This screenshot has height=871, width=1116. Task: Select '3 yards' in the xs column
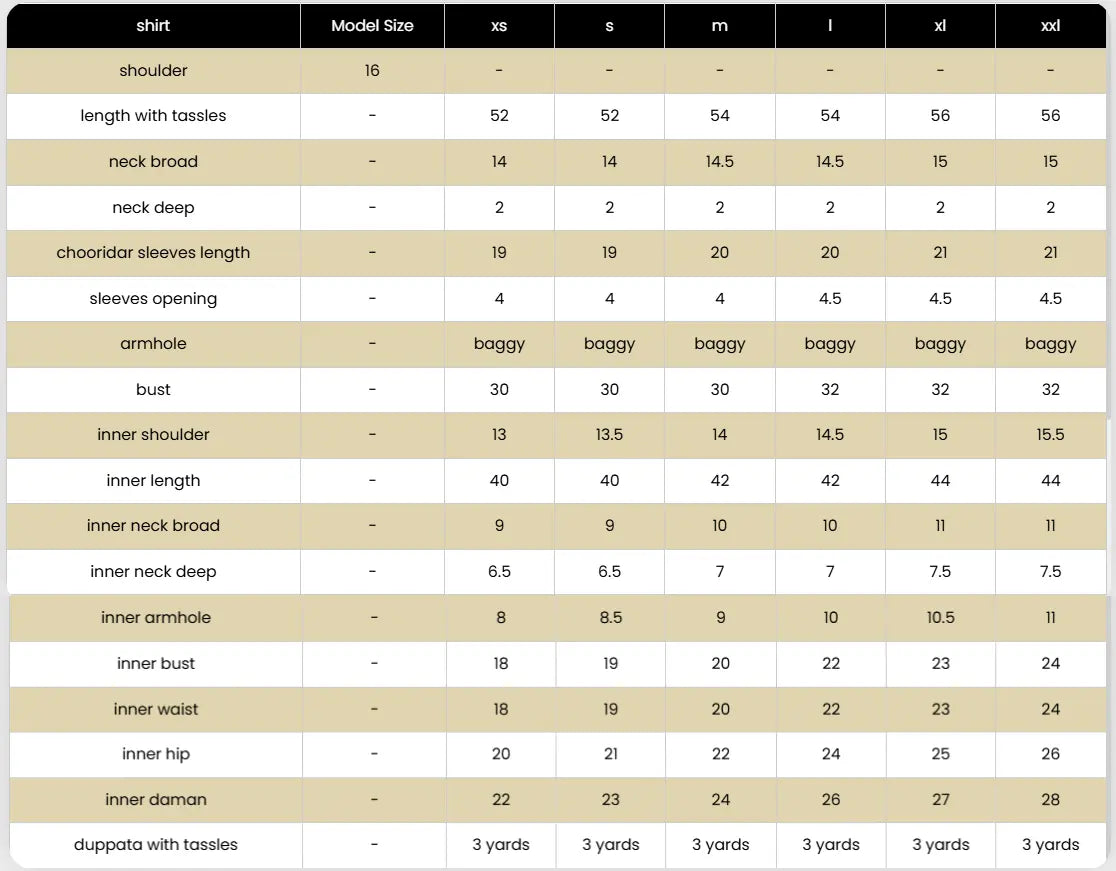click(501, 845)
